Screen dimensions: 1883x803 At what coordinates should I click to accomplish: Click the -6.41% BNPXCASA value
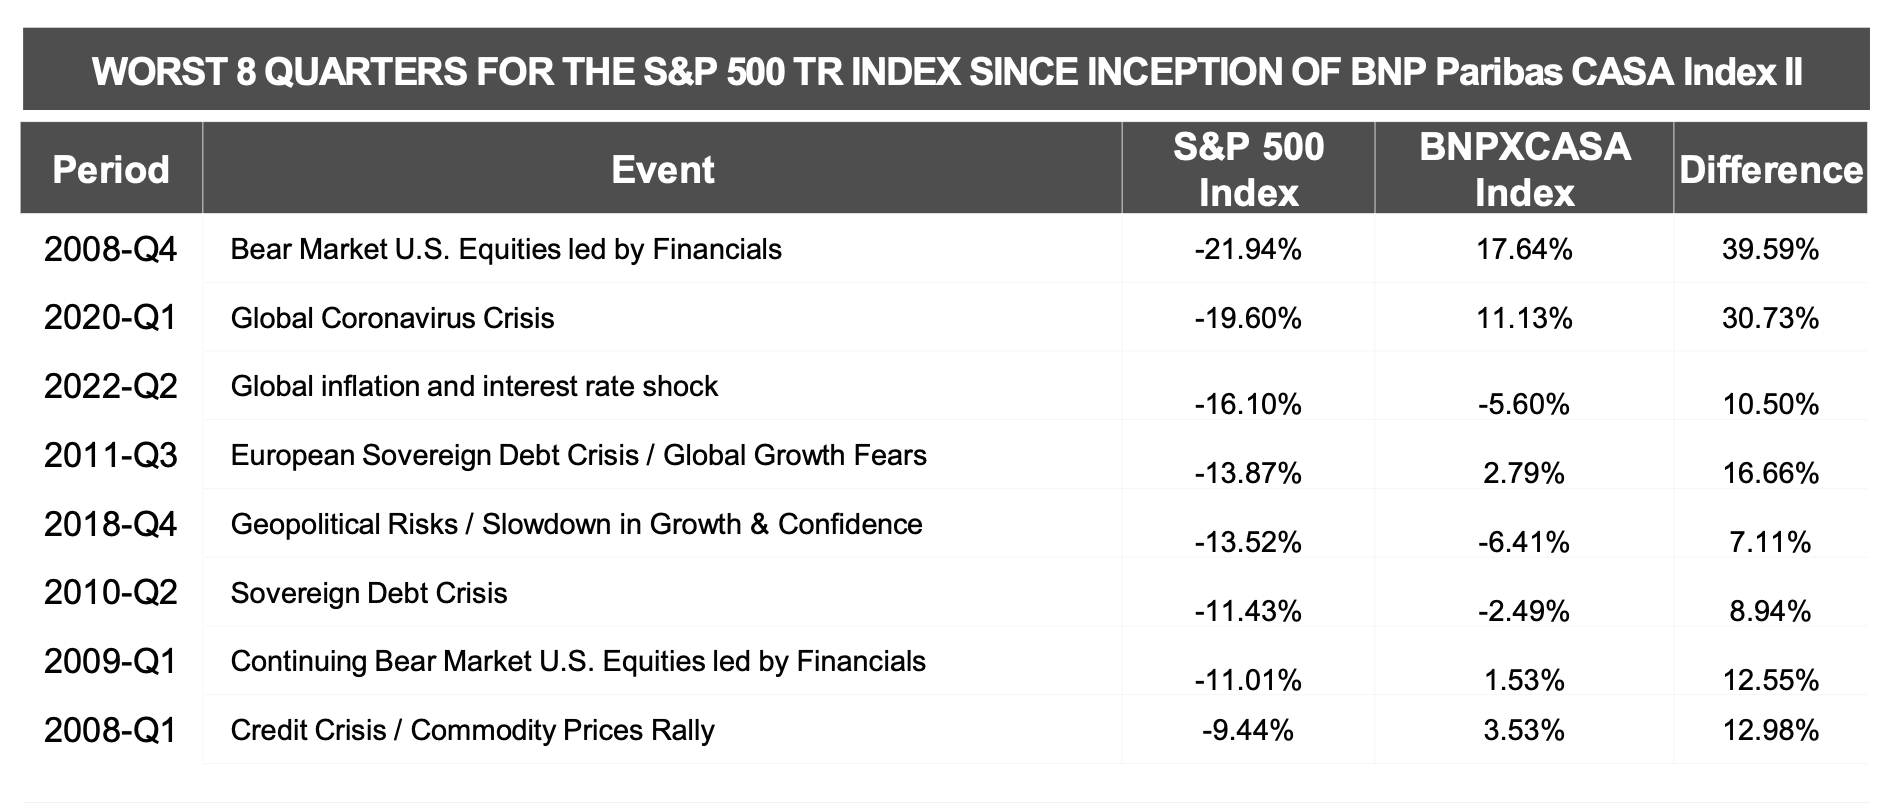pos(1524,542)
